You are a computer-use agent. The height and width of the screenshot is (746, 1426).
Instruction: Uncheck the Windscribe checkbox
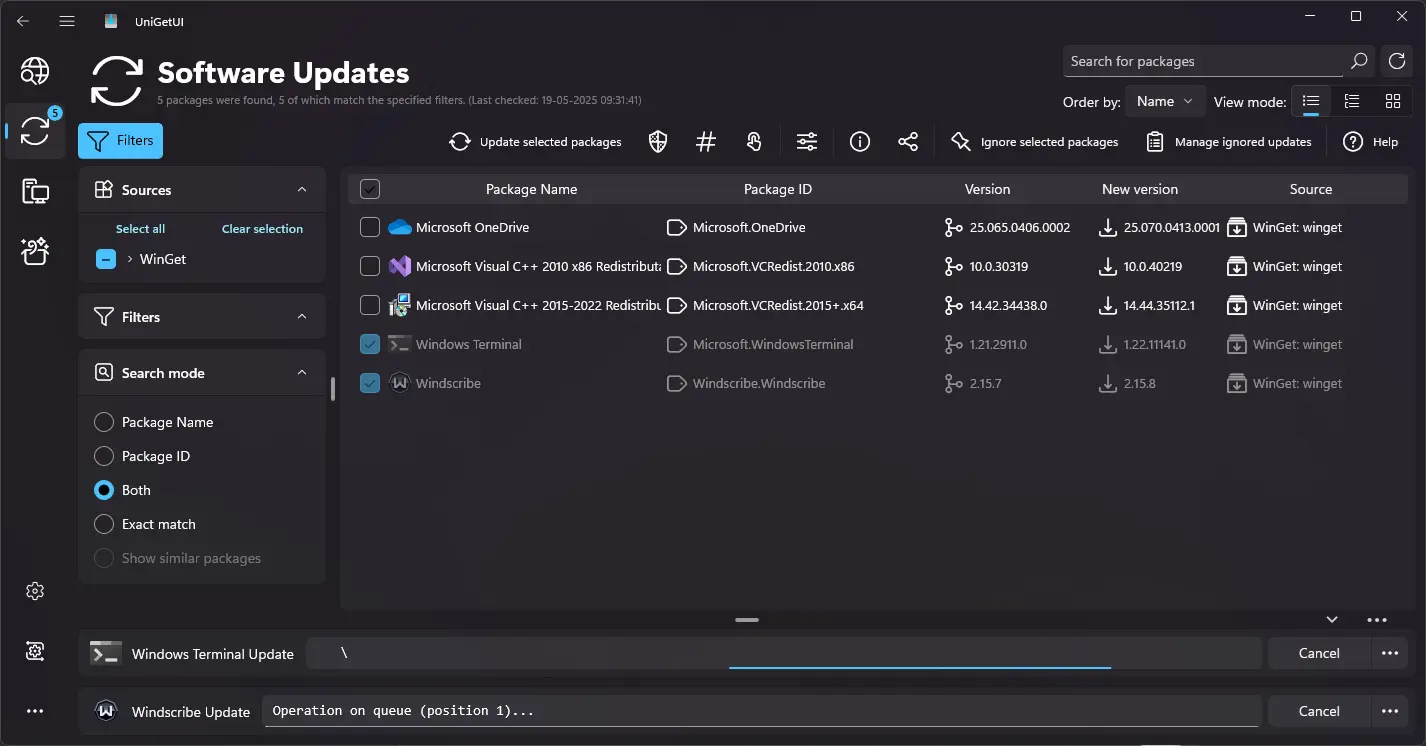coord(370,383)
